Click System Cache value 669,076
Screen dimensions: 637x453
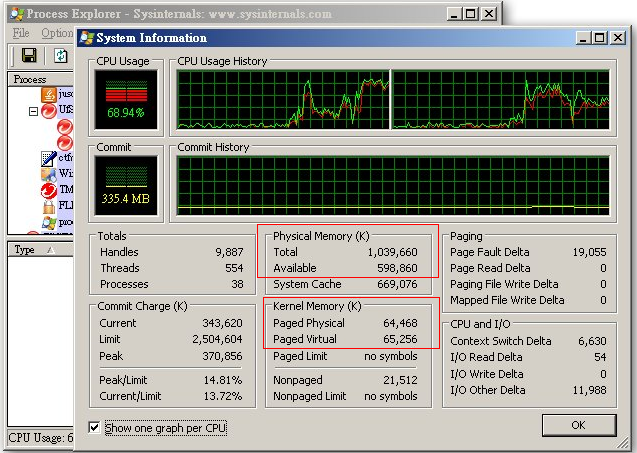point(397,284)
